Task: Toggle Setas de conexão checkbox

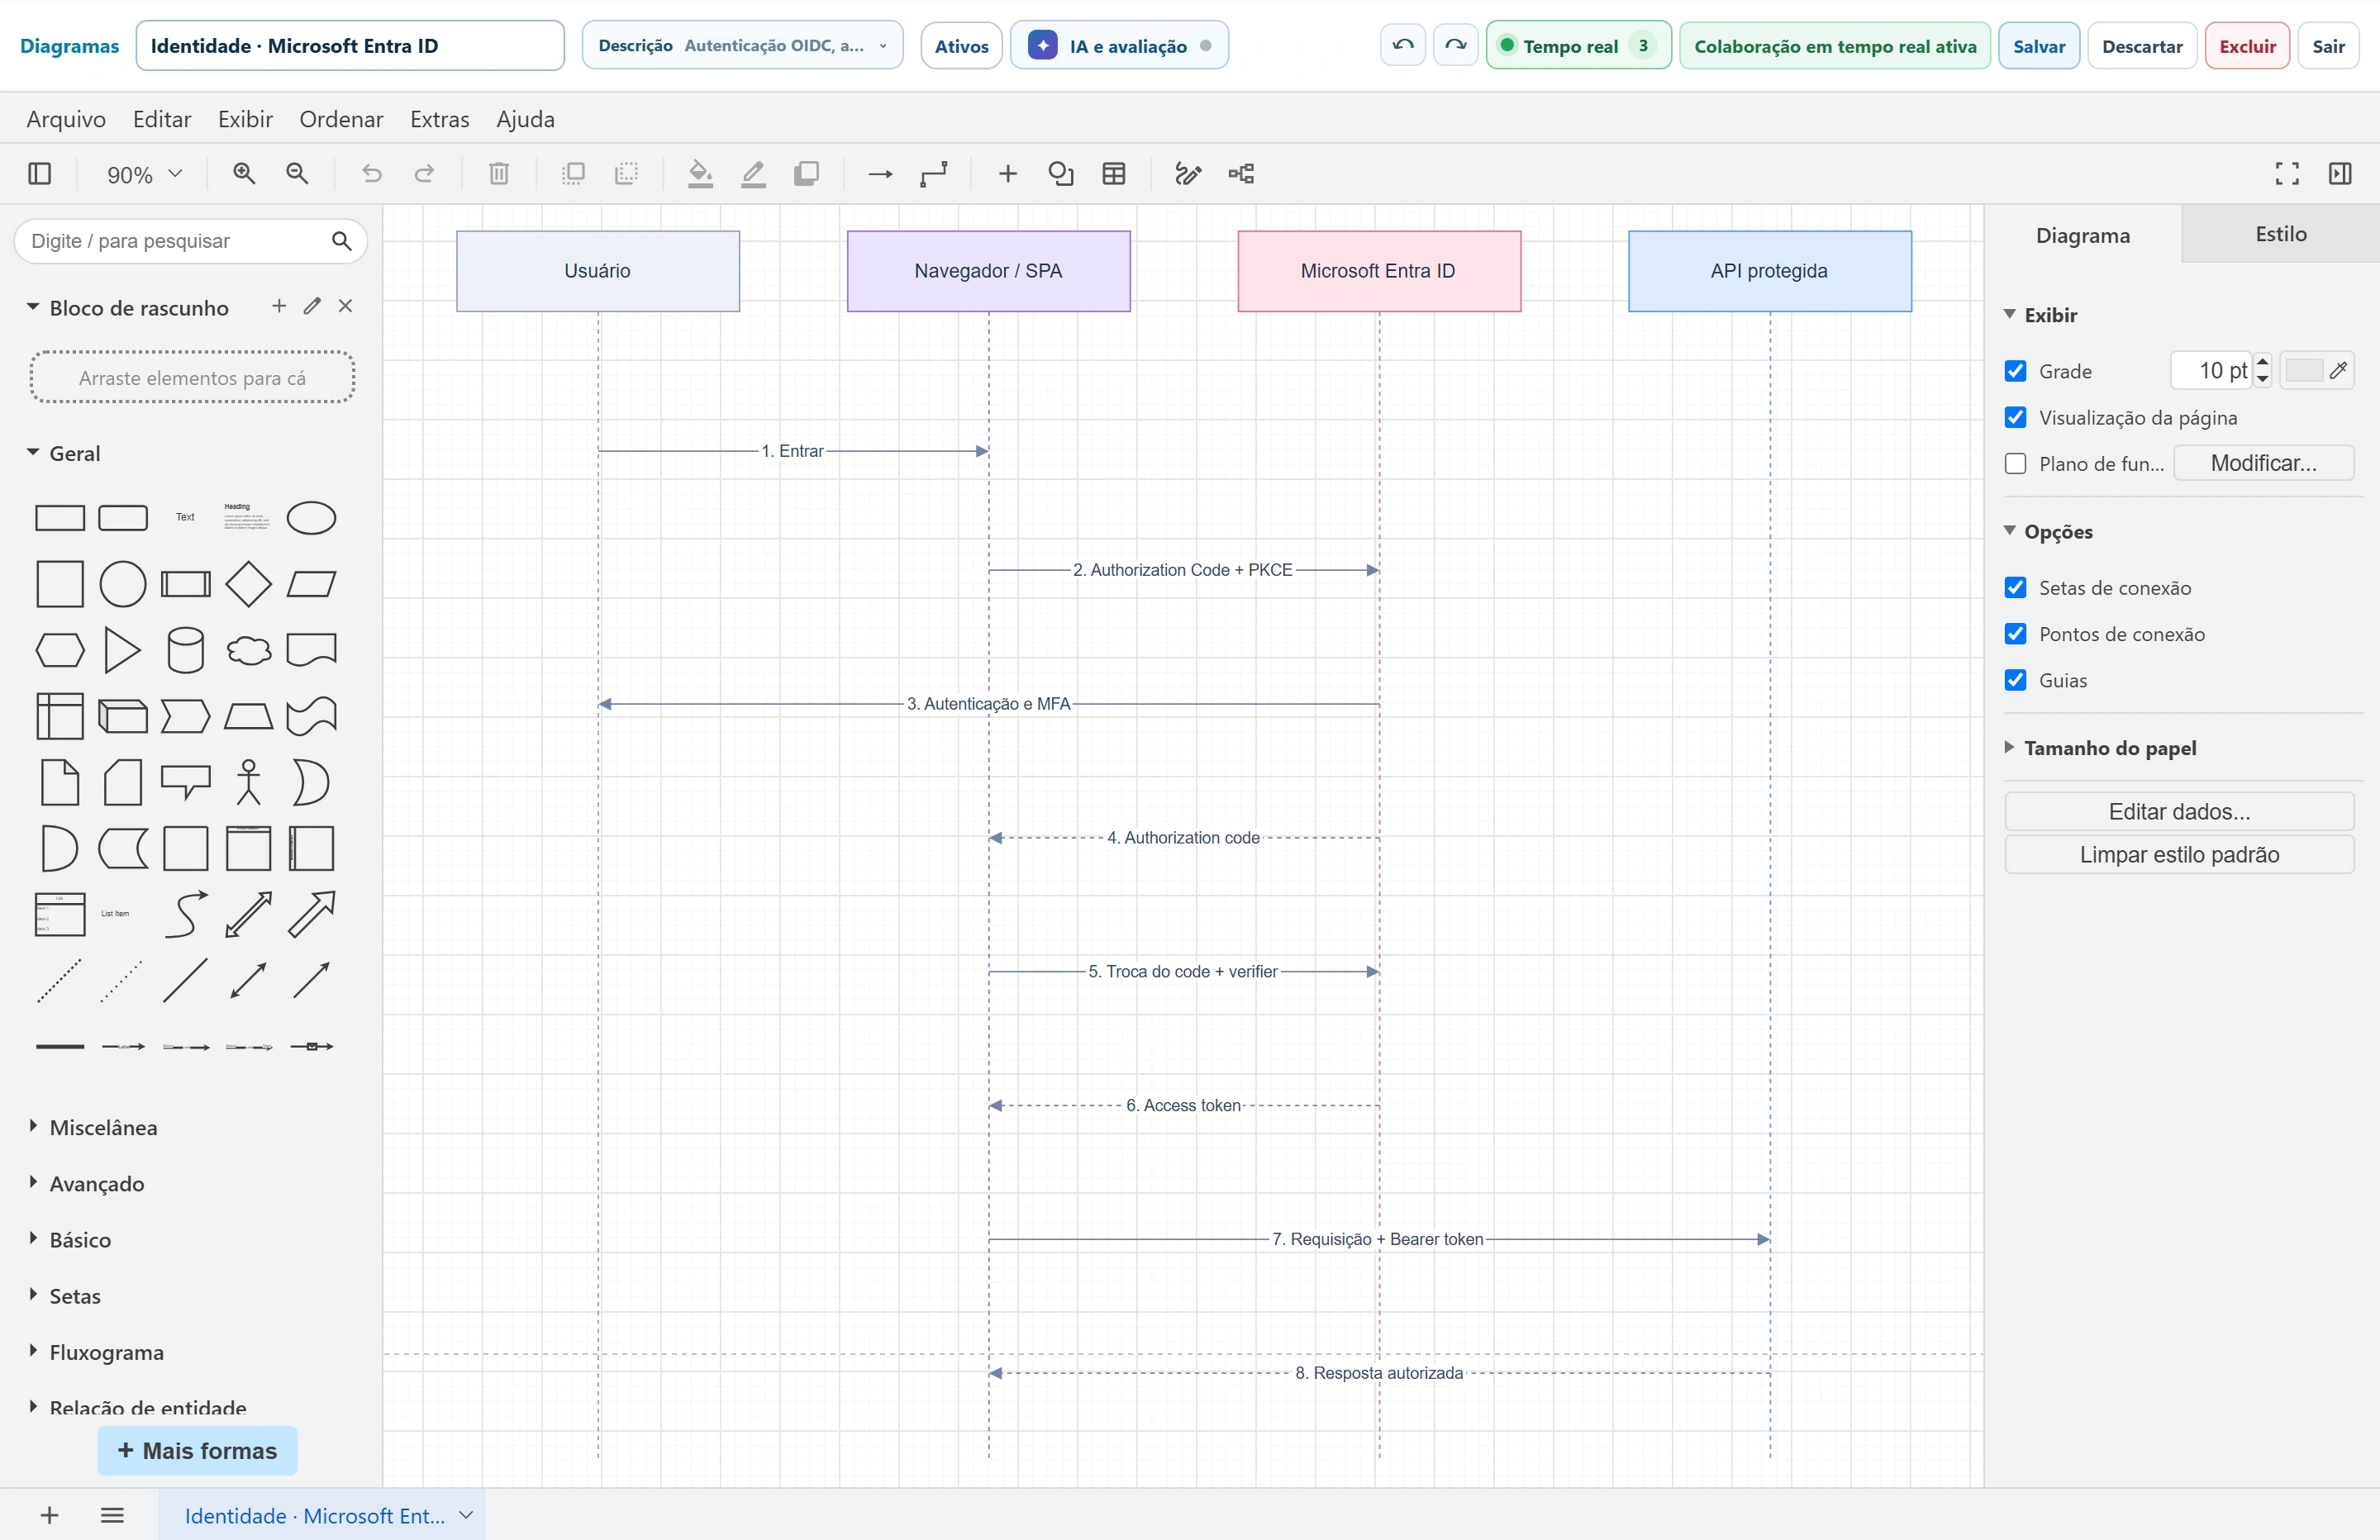Action: (x=2016, y=588)
